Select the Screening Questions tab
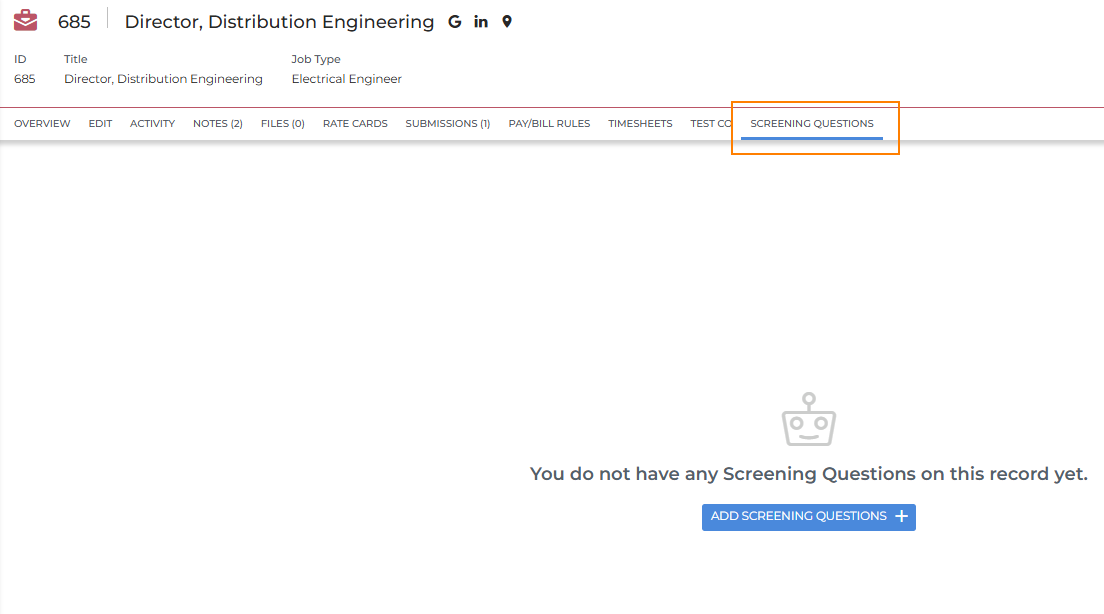 coord(812,123)
